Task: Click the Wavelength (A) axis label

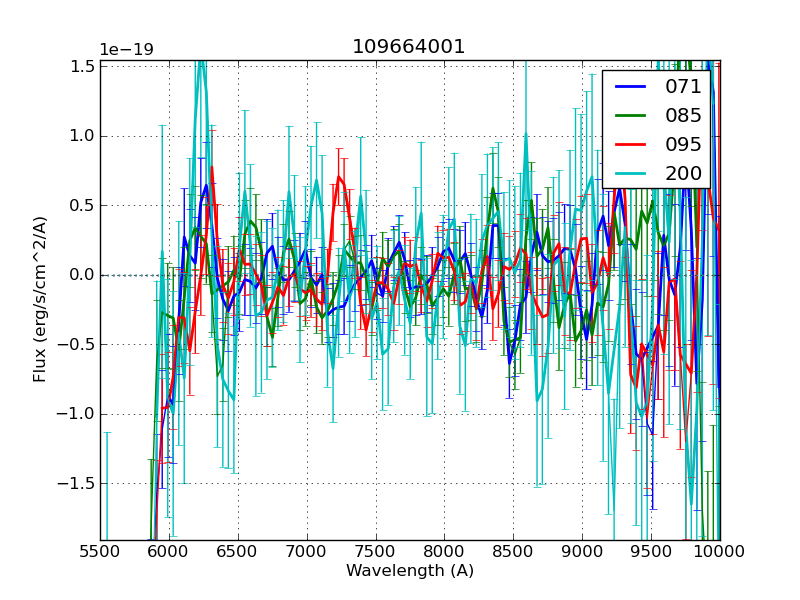Action: coord(410,571)
